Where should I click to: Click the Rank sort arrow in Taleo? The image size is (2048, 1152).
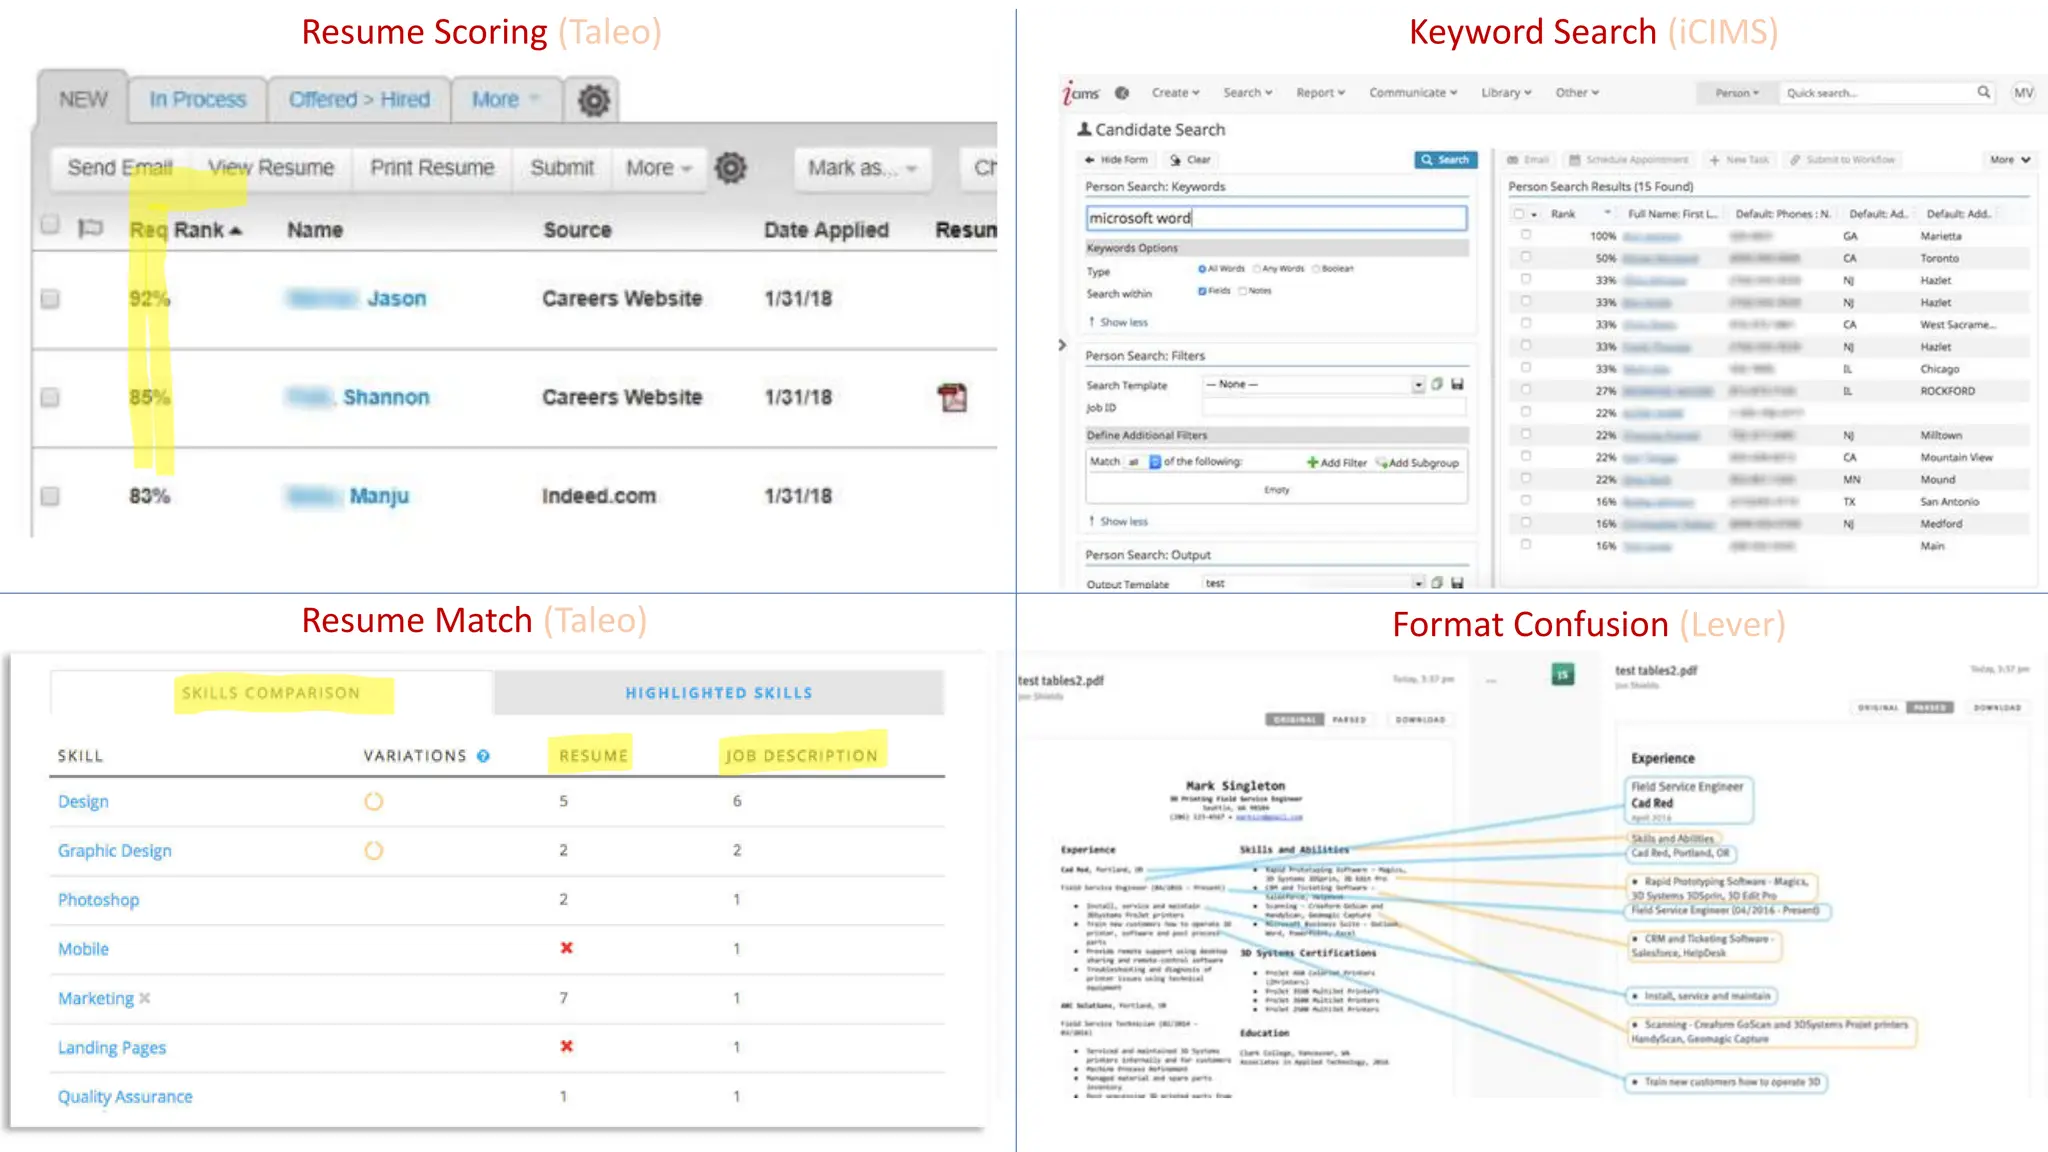coord(236,231)
